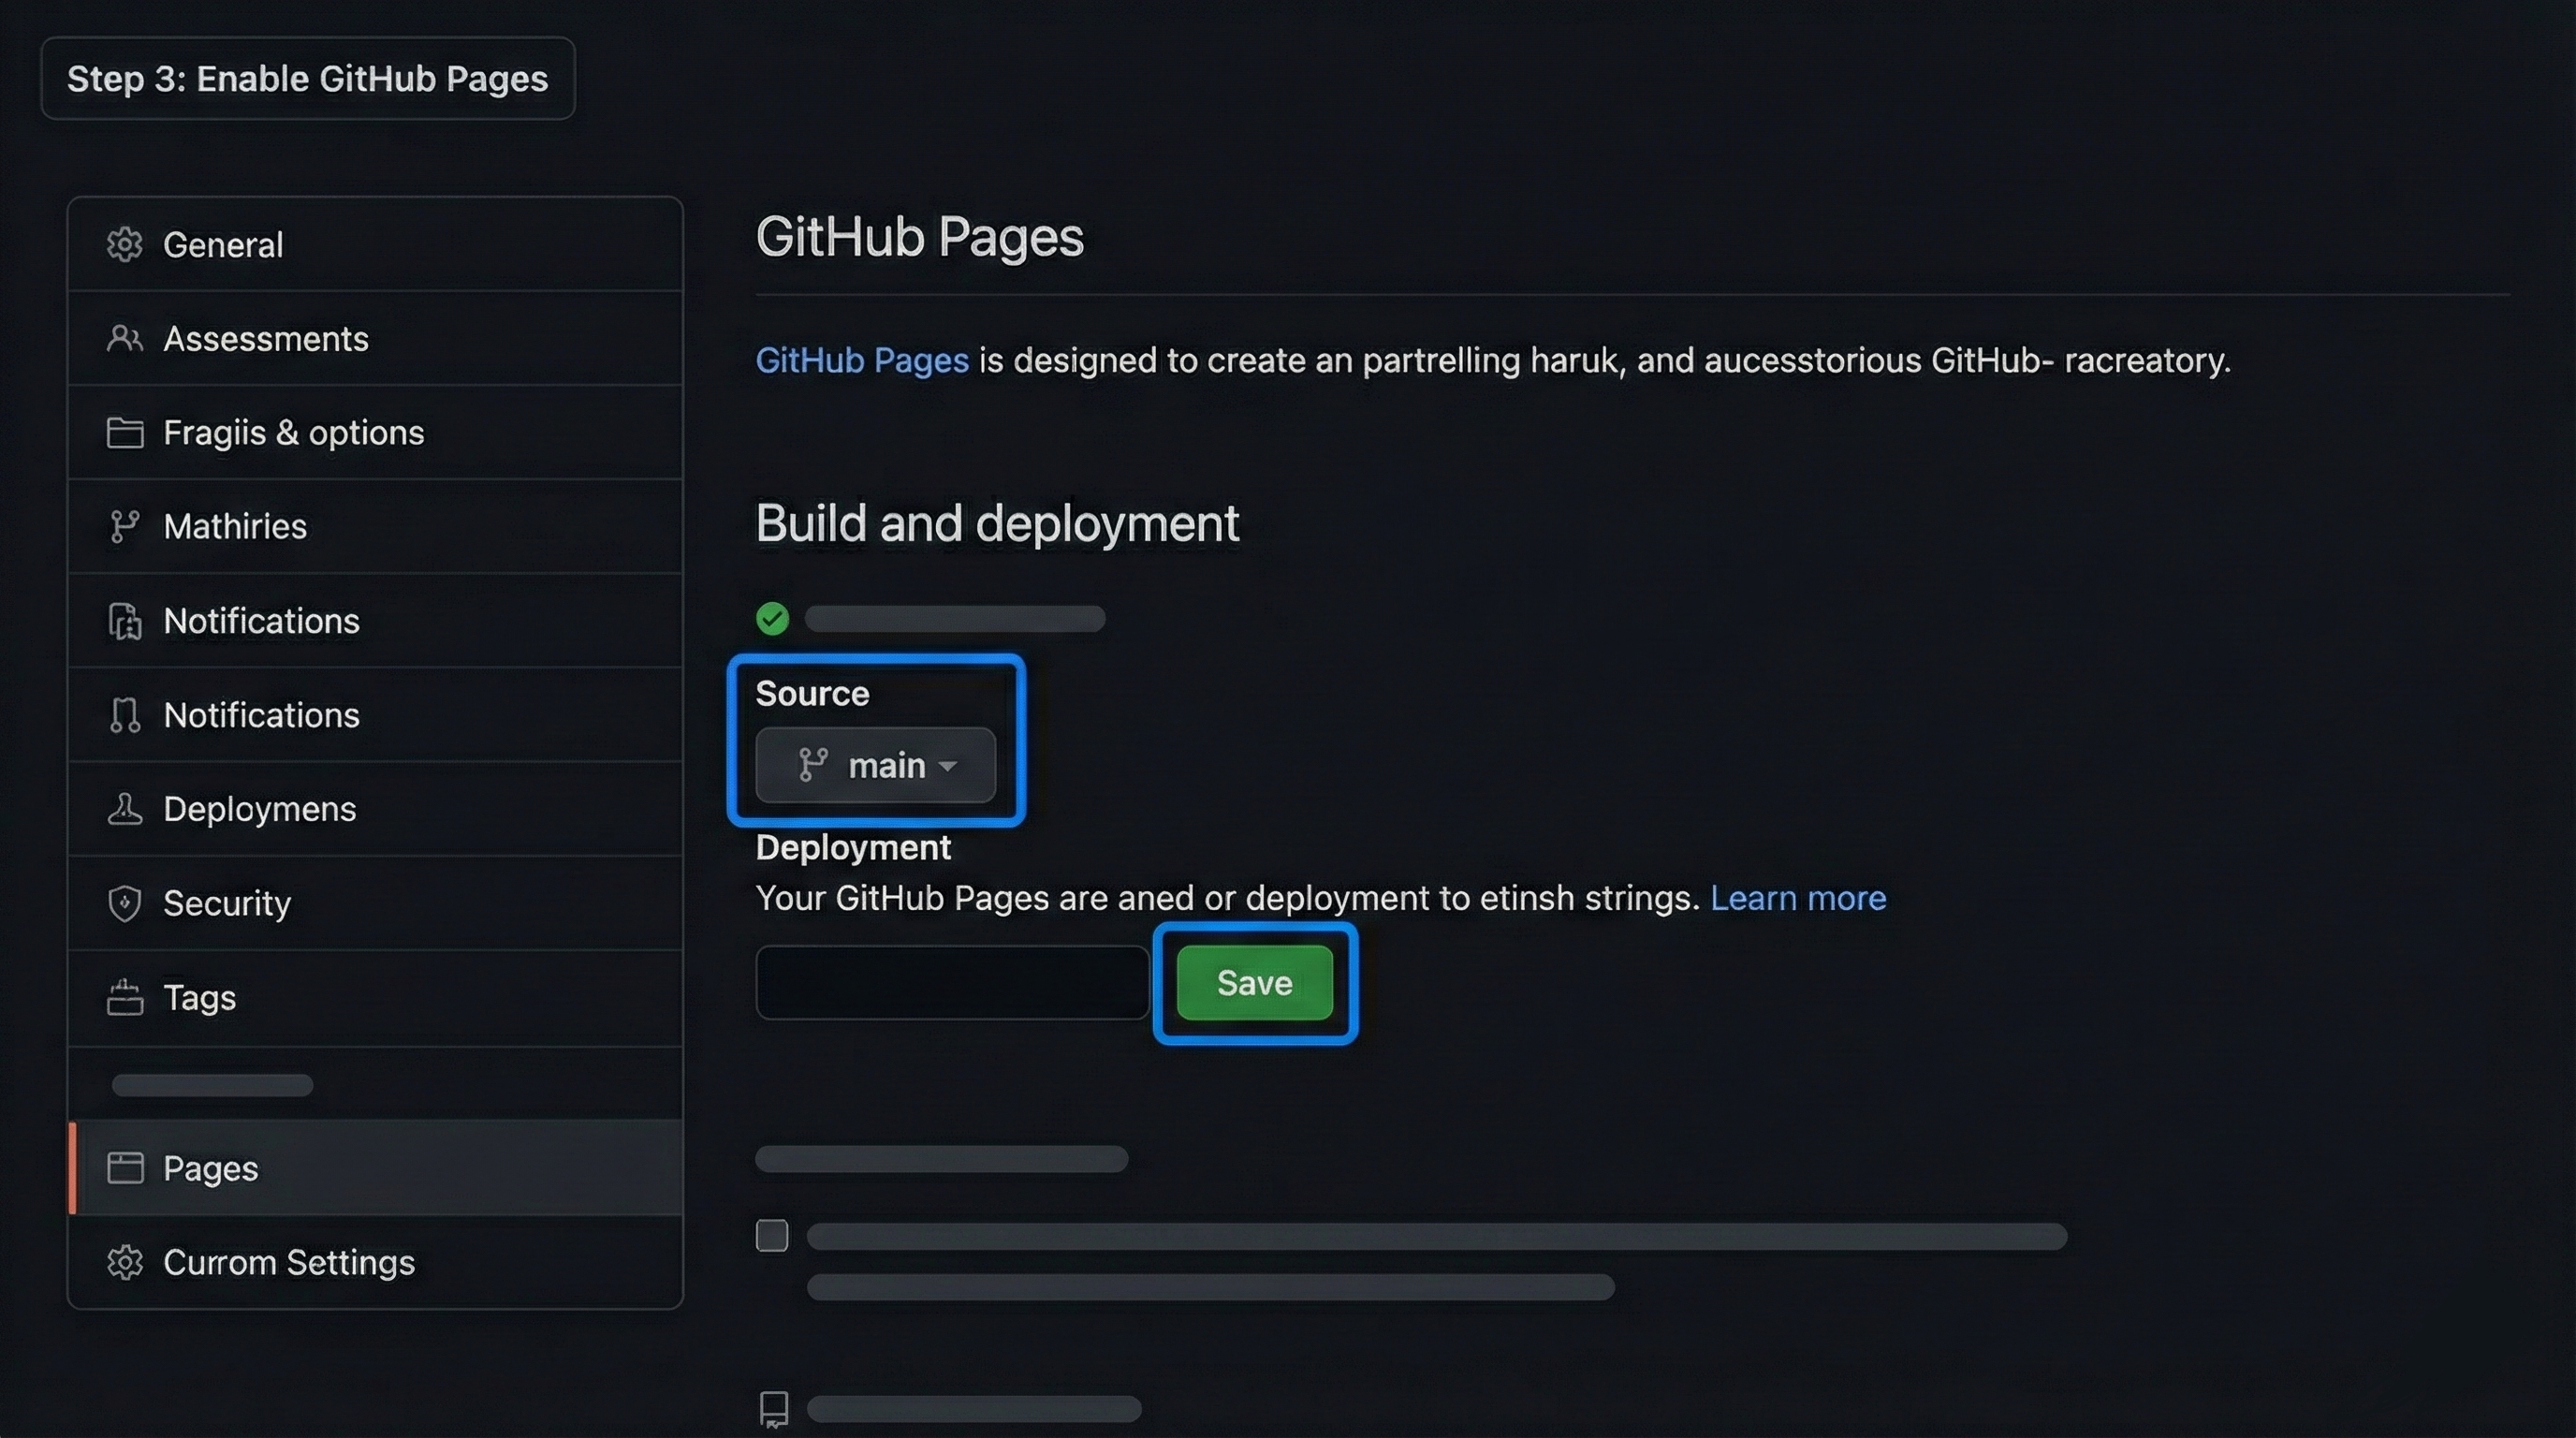
Task: Open the General settings section
Action: pos(375,244)
